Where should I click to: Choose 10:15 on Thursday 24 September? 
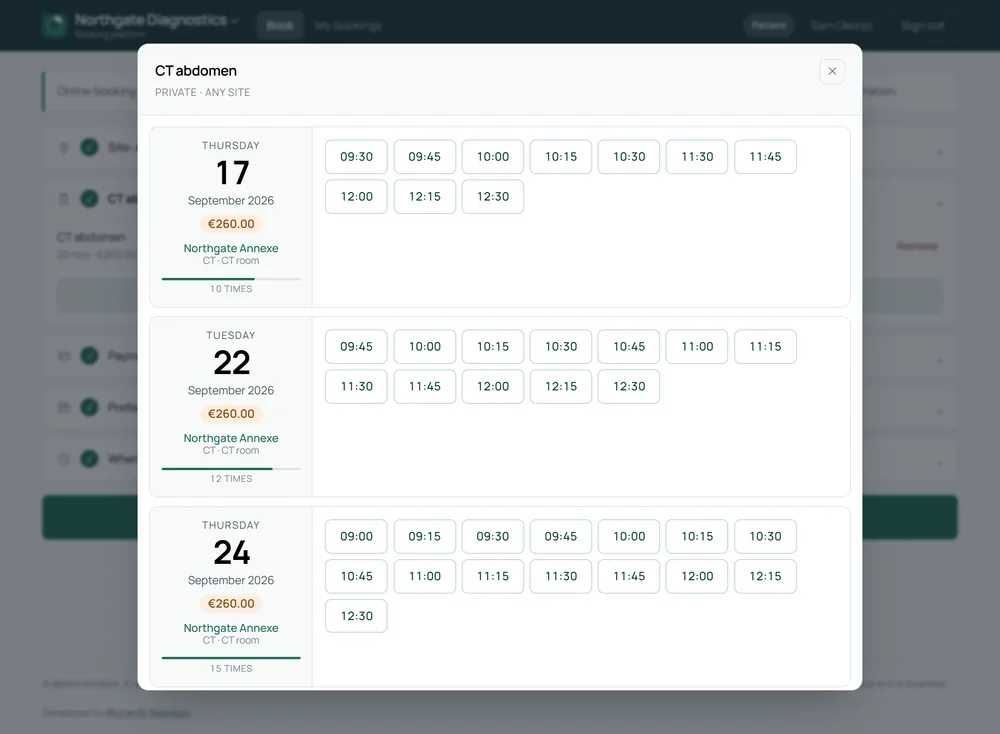697,536
